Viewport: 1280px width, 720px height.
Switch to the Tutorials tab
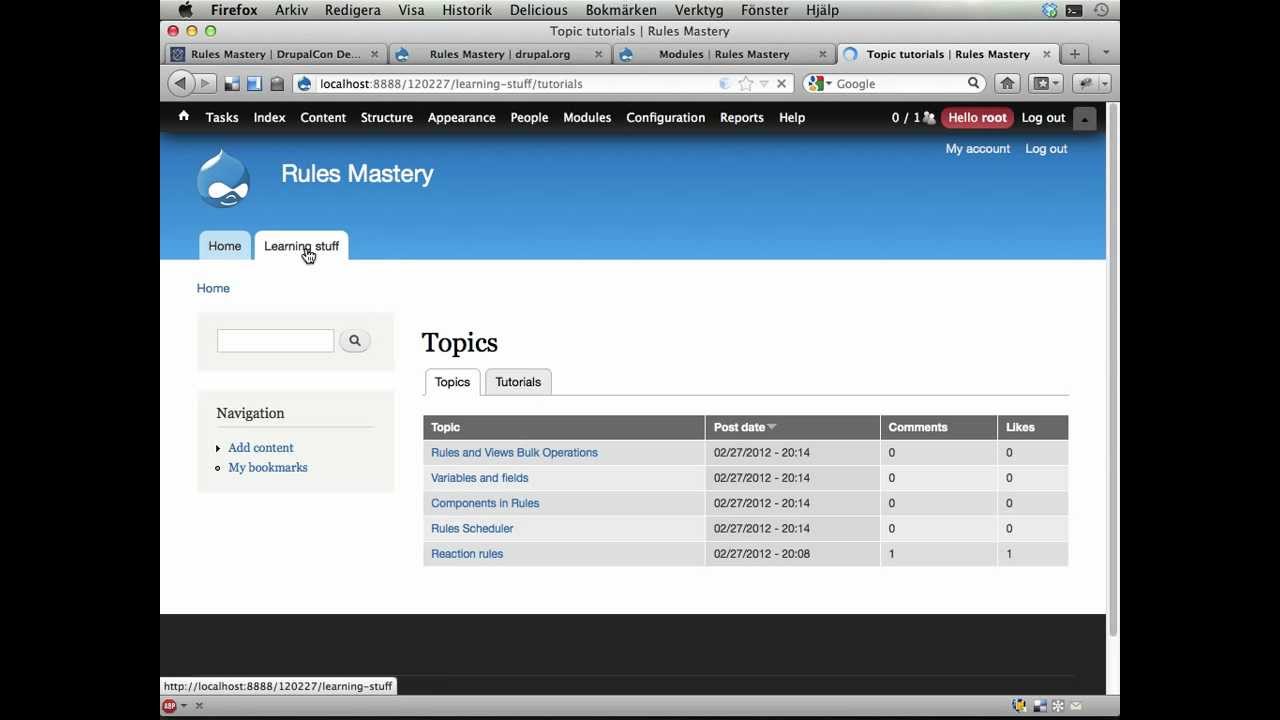click(x=518, y=382)
